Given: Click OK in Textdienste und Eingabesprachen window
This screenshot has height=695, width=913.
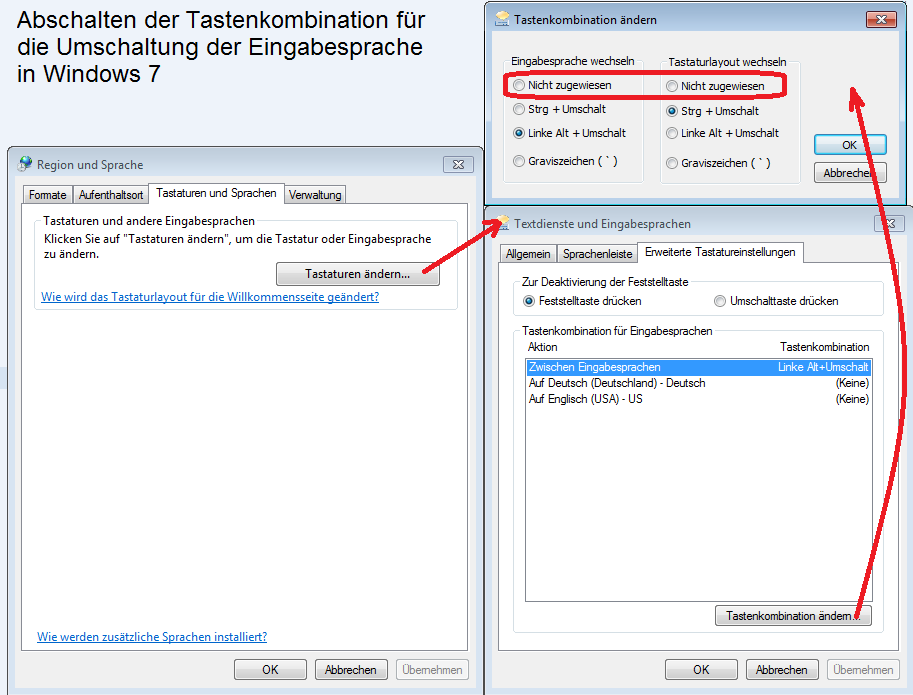Looking at the screenshot, I should tap(701, 670).
